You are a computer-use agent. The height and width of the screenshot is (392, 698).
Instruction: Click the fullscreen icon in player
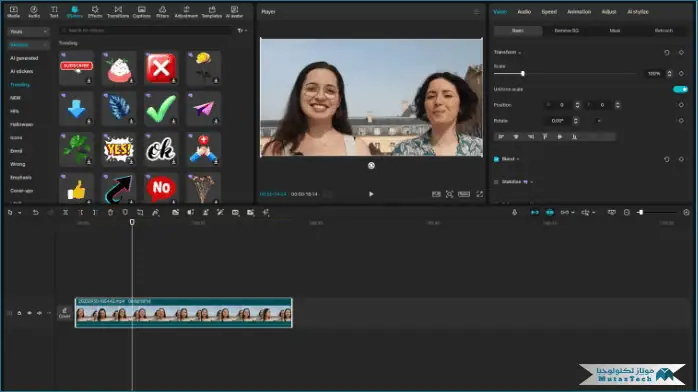[479, 194]
